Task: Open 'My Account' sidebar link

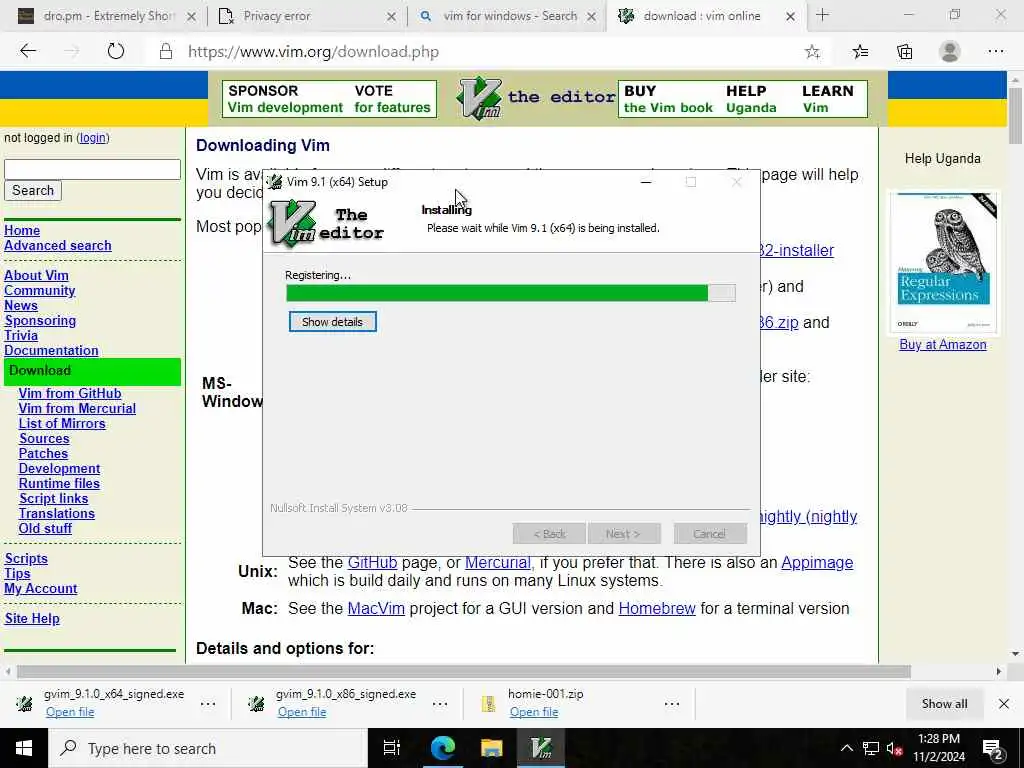Action: coord(40,589)
